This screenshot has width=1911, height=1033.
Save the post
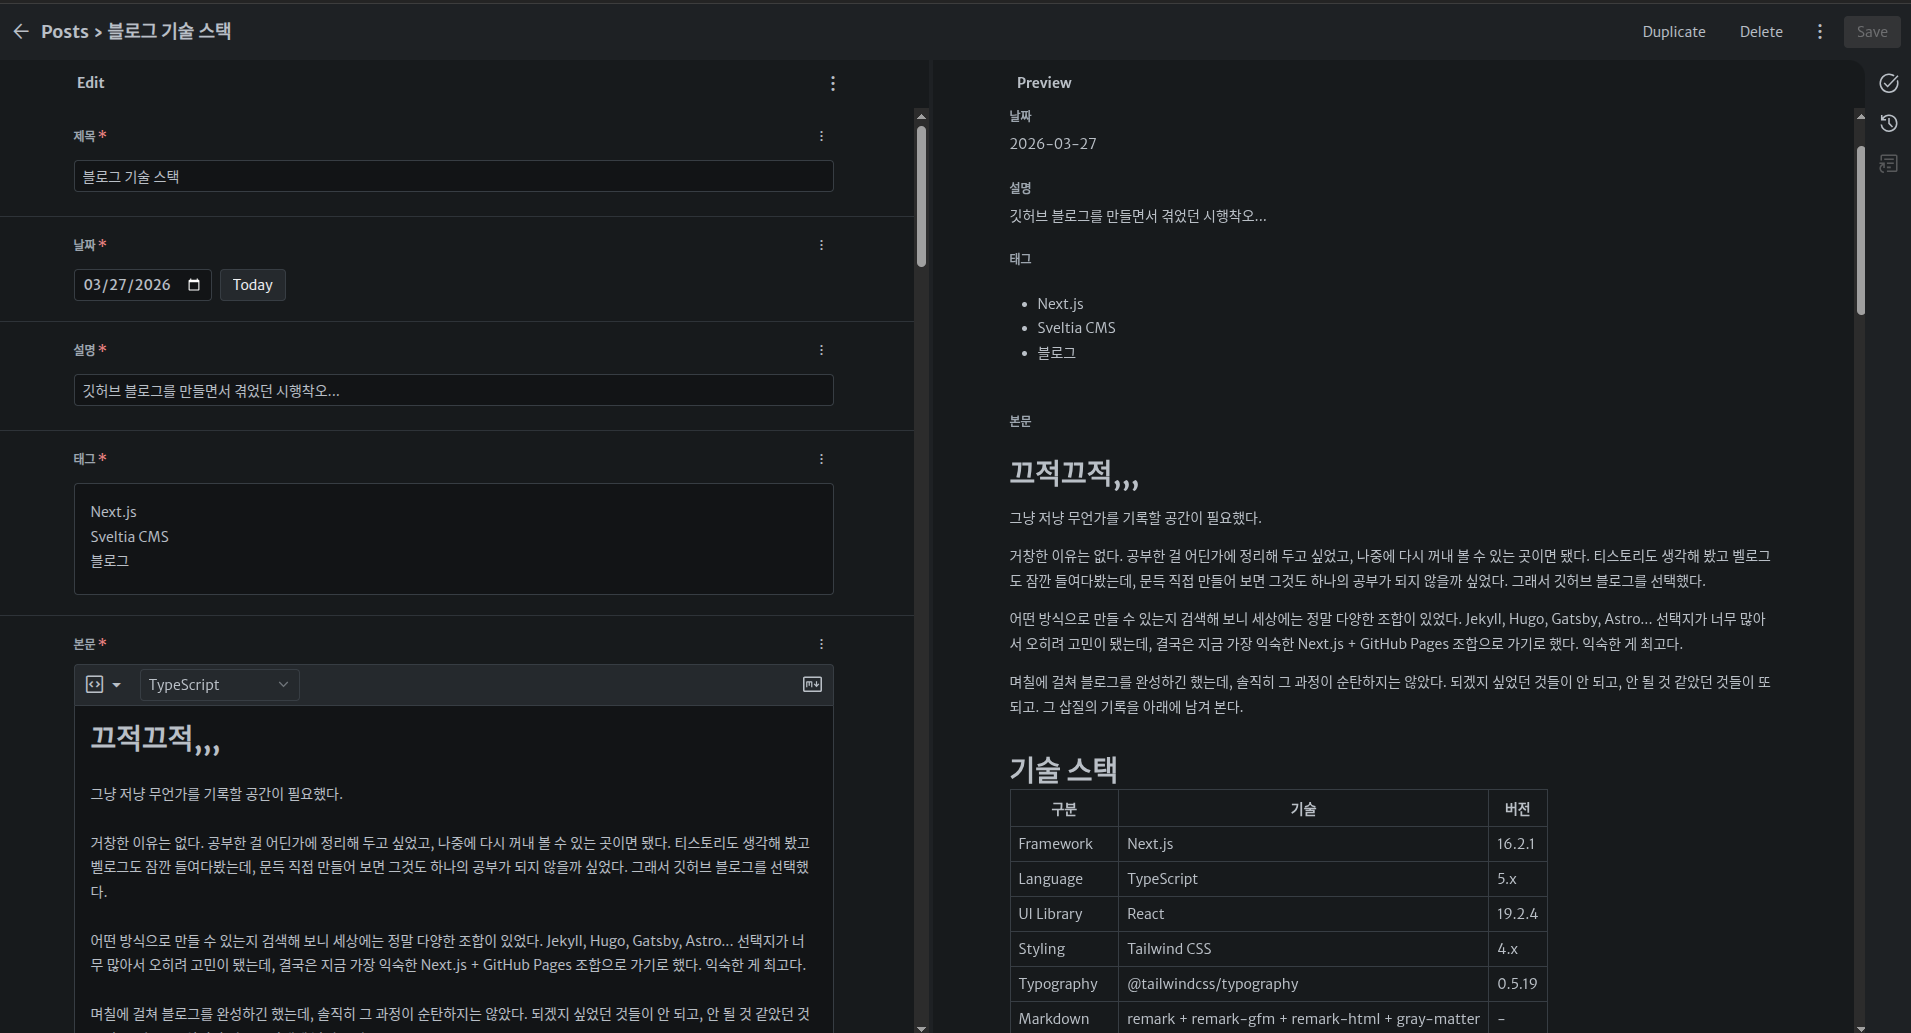1871,31
